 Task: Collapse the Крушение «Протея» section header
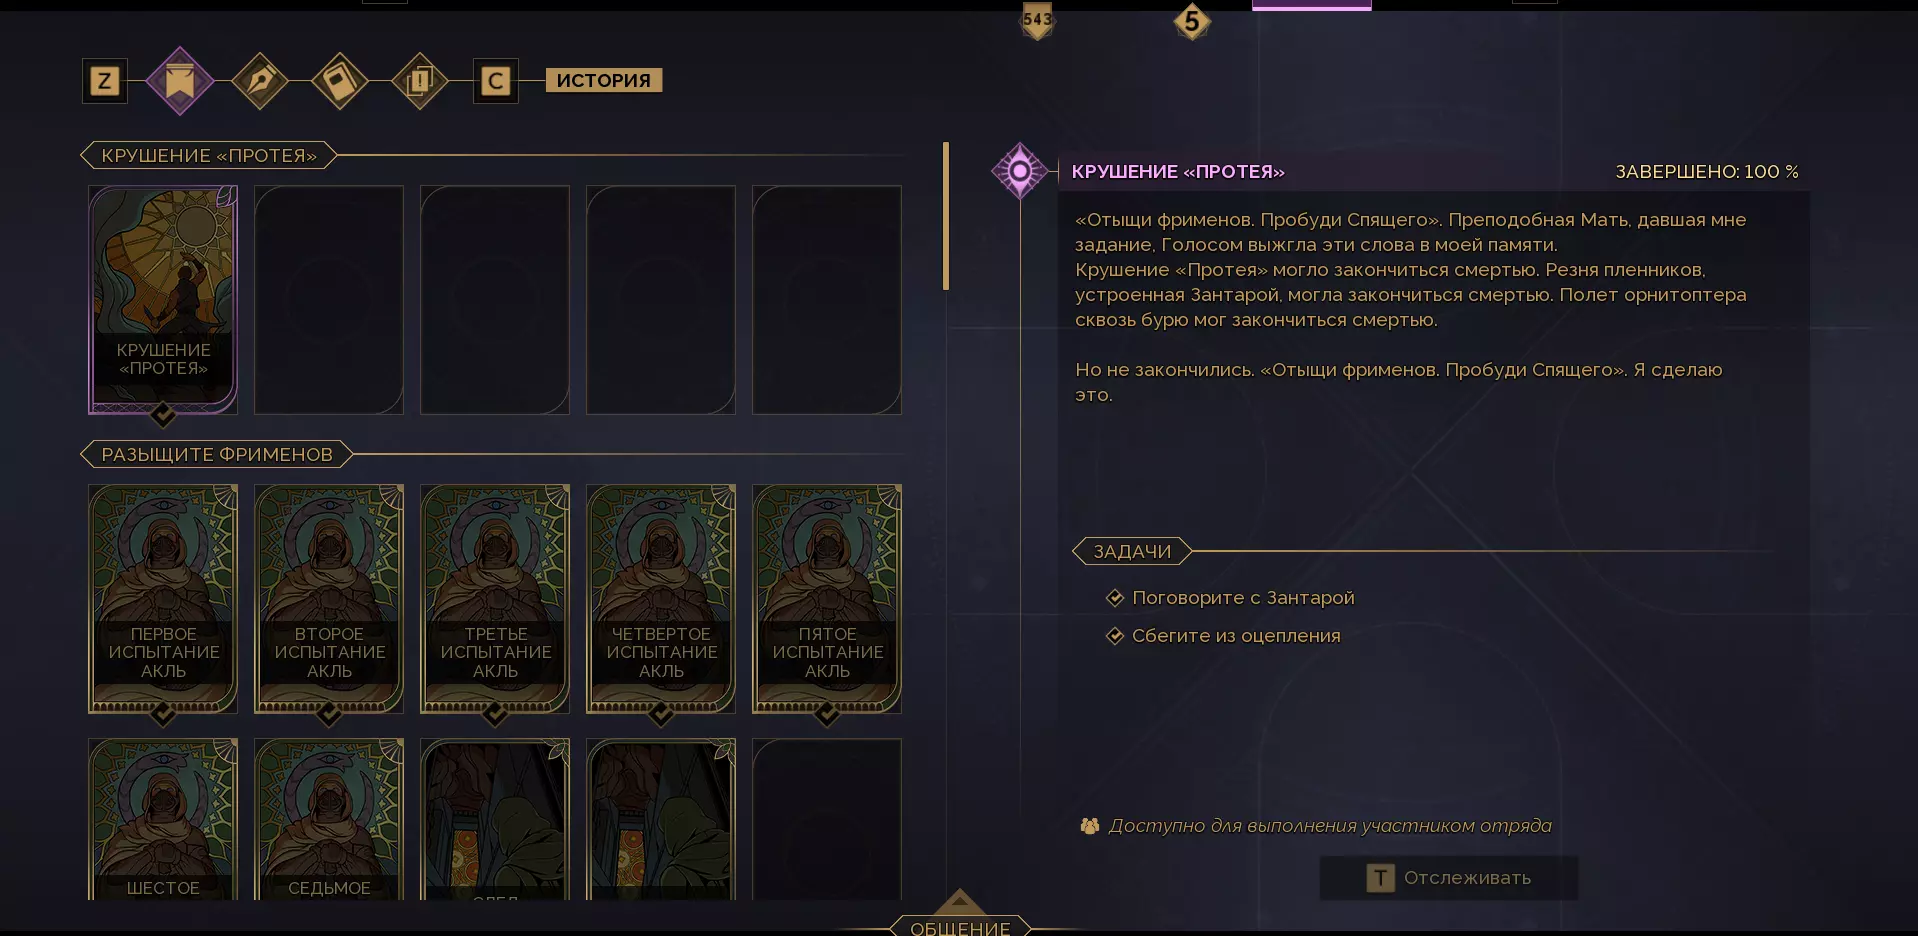[x=208, y=155]
